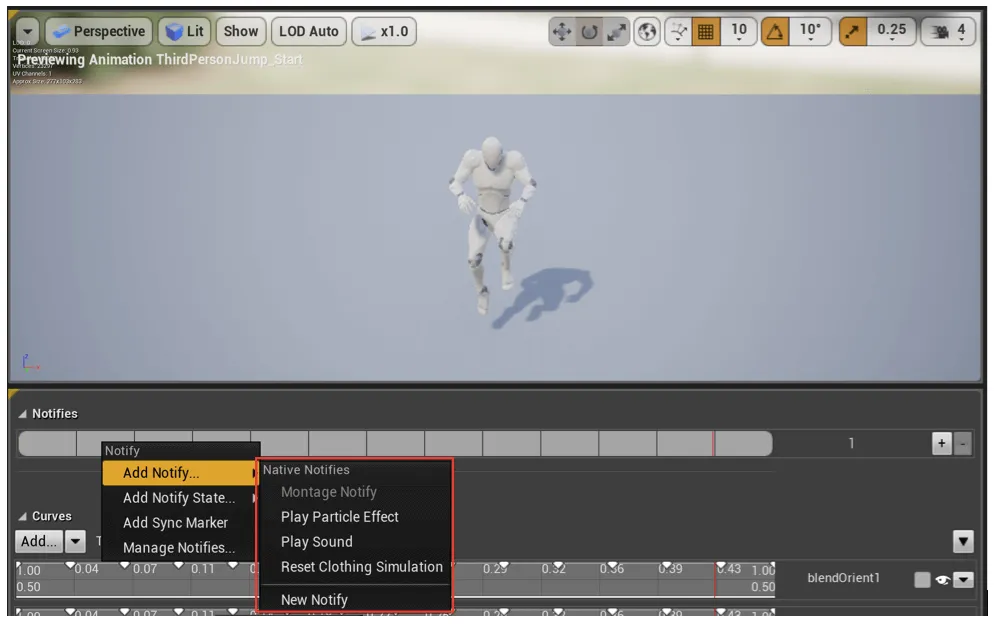
Task: Add a notify track with plus button
Action: coord(942,444)
